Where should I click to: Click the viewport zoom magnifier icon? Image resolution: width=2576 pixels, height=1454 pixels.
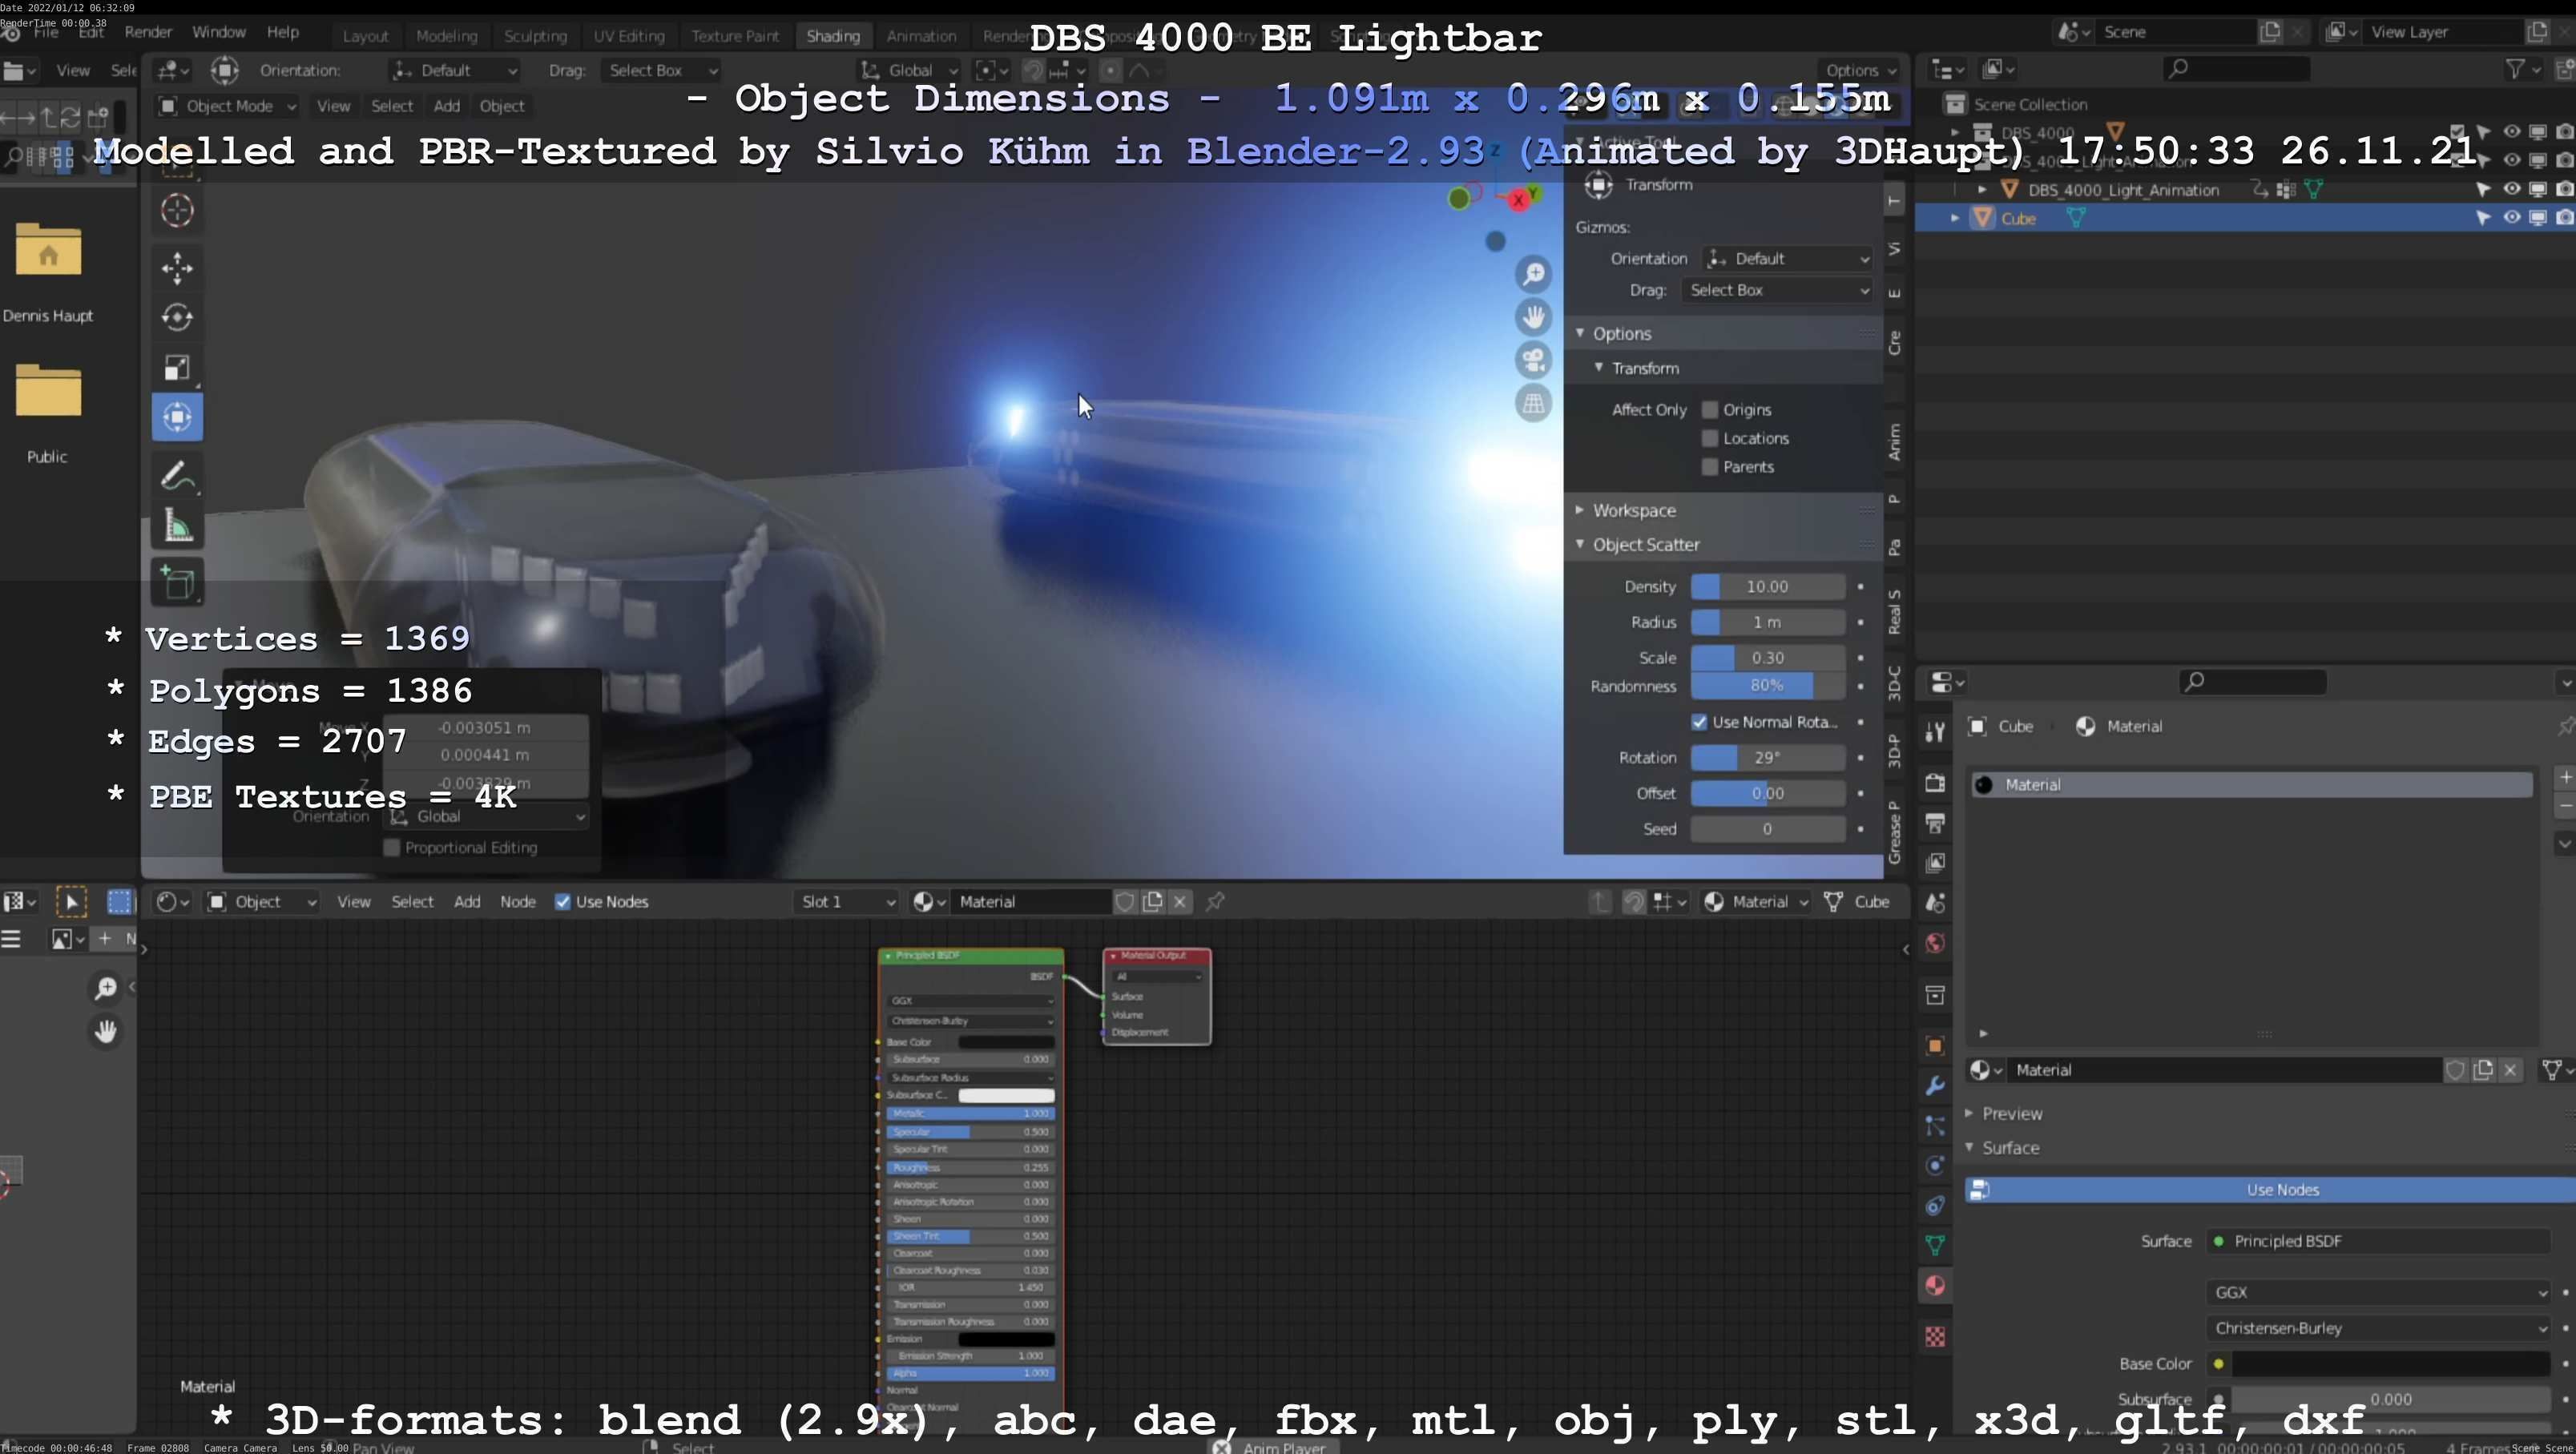click(1533, 274)
